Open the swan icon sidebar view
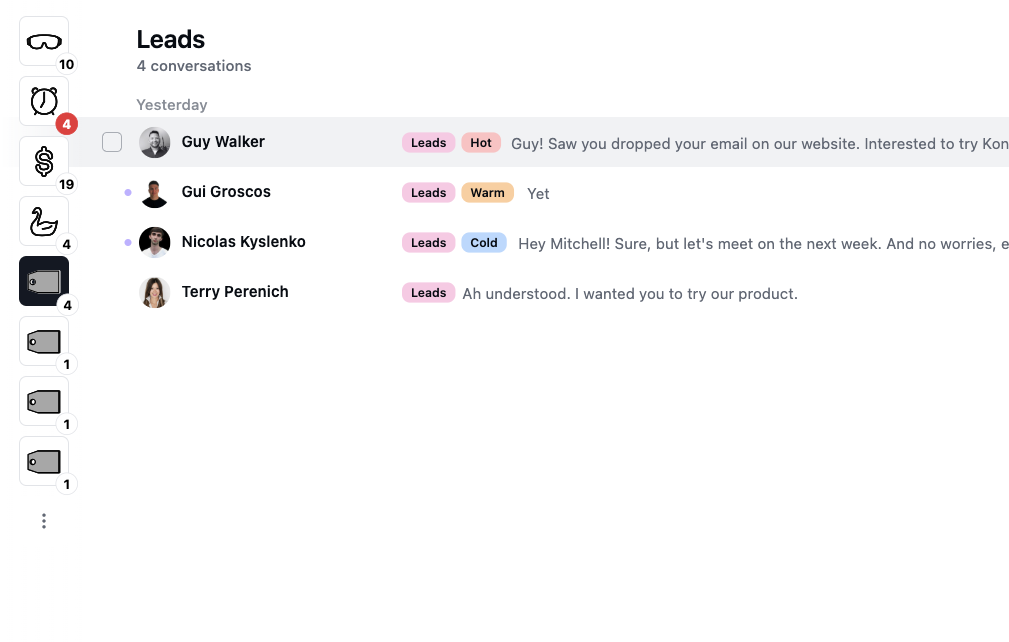 point(44,221)
